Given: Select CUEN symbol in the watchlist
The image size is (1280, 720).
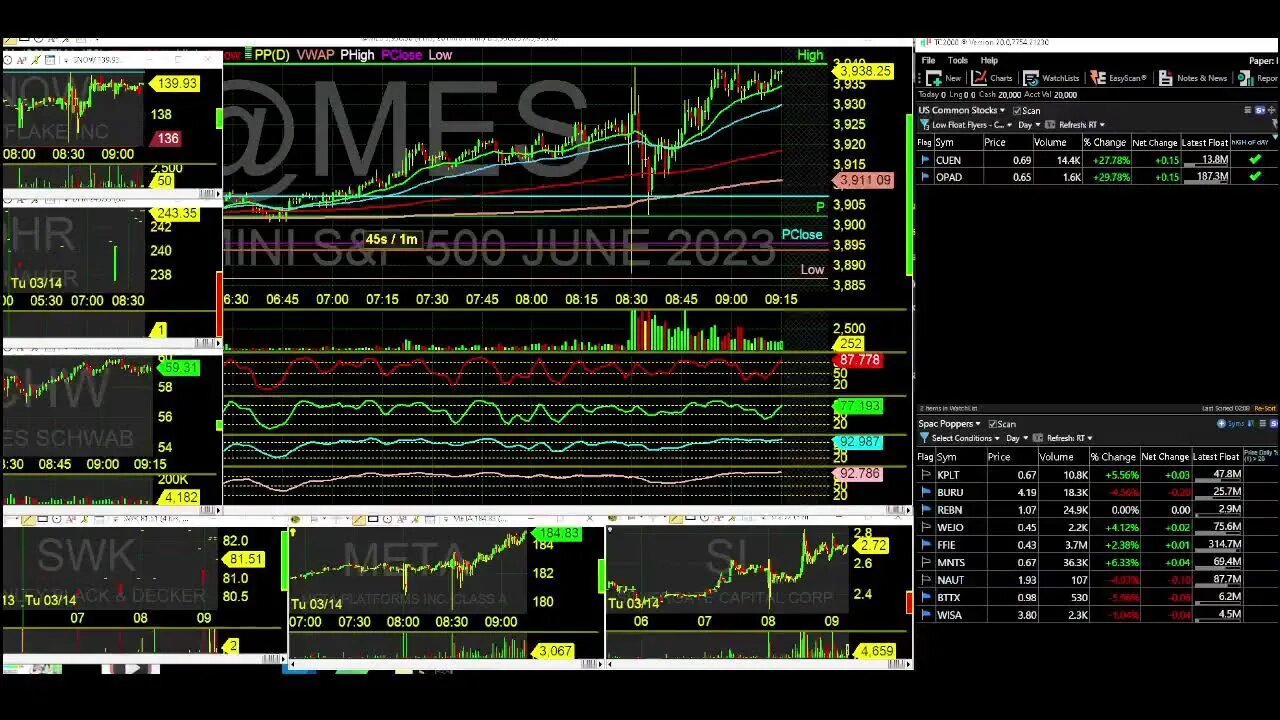Looking at the screenshot, I should [948, 160].
